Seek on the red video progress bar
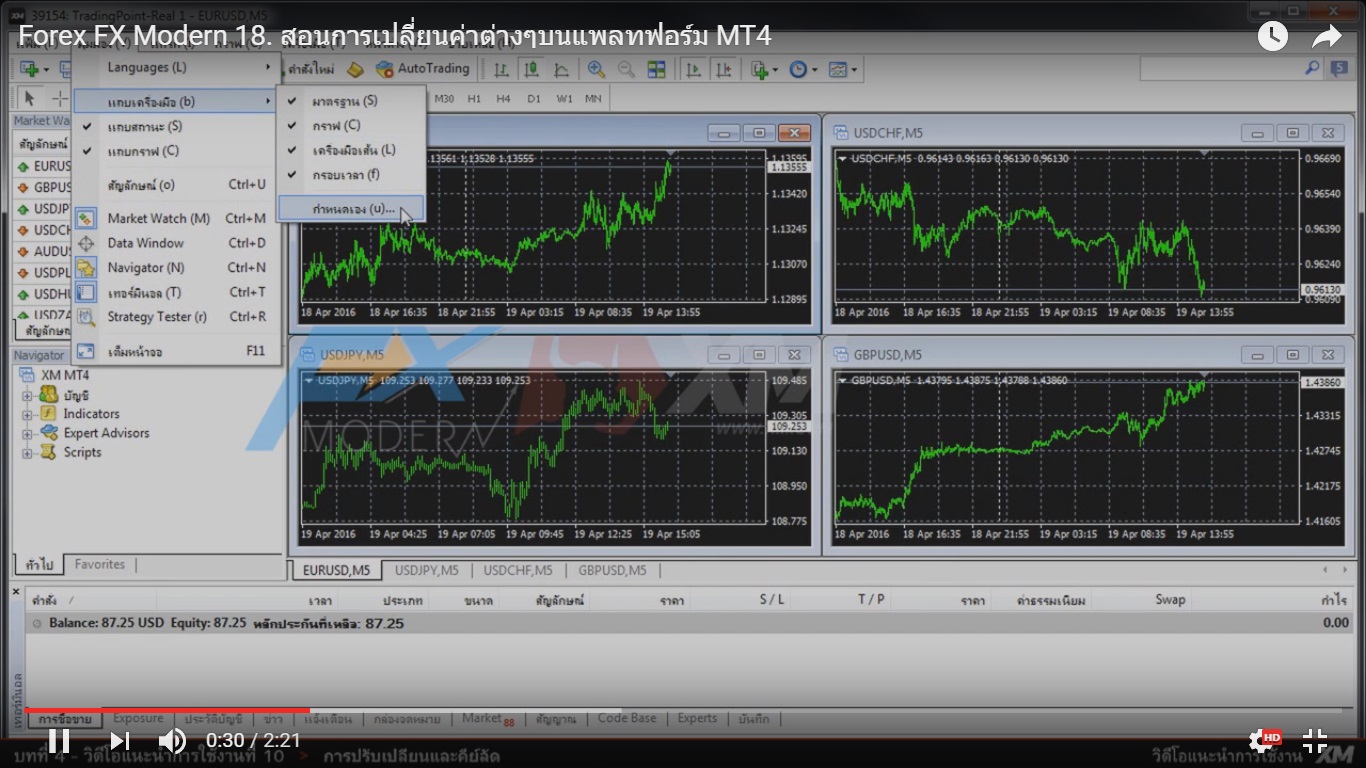Viewport: 1366px width, 768px height. pos(168,710)
